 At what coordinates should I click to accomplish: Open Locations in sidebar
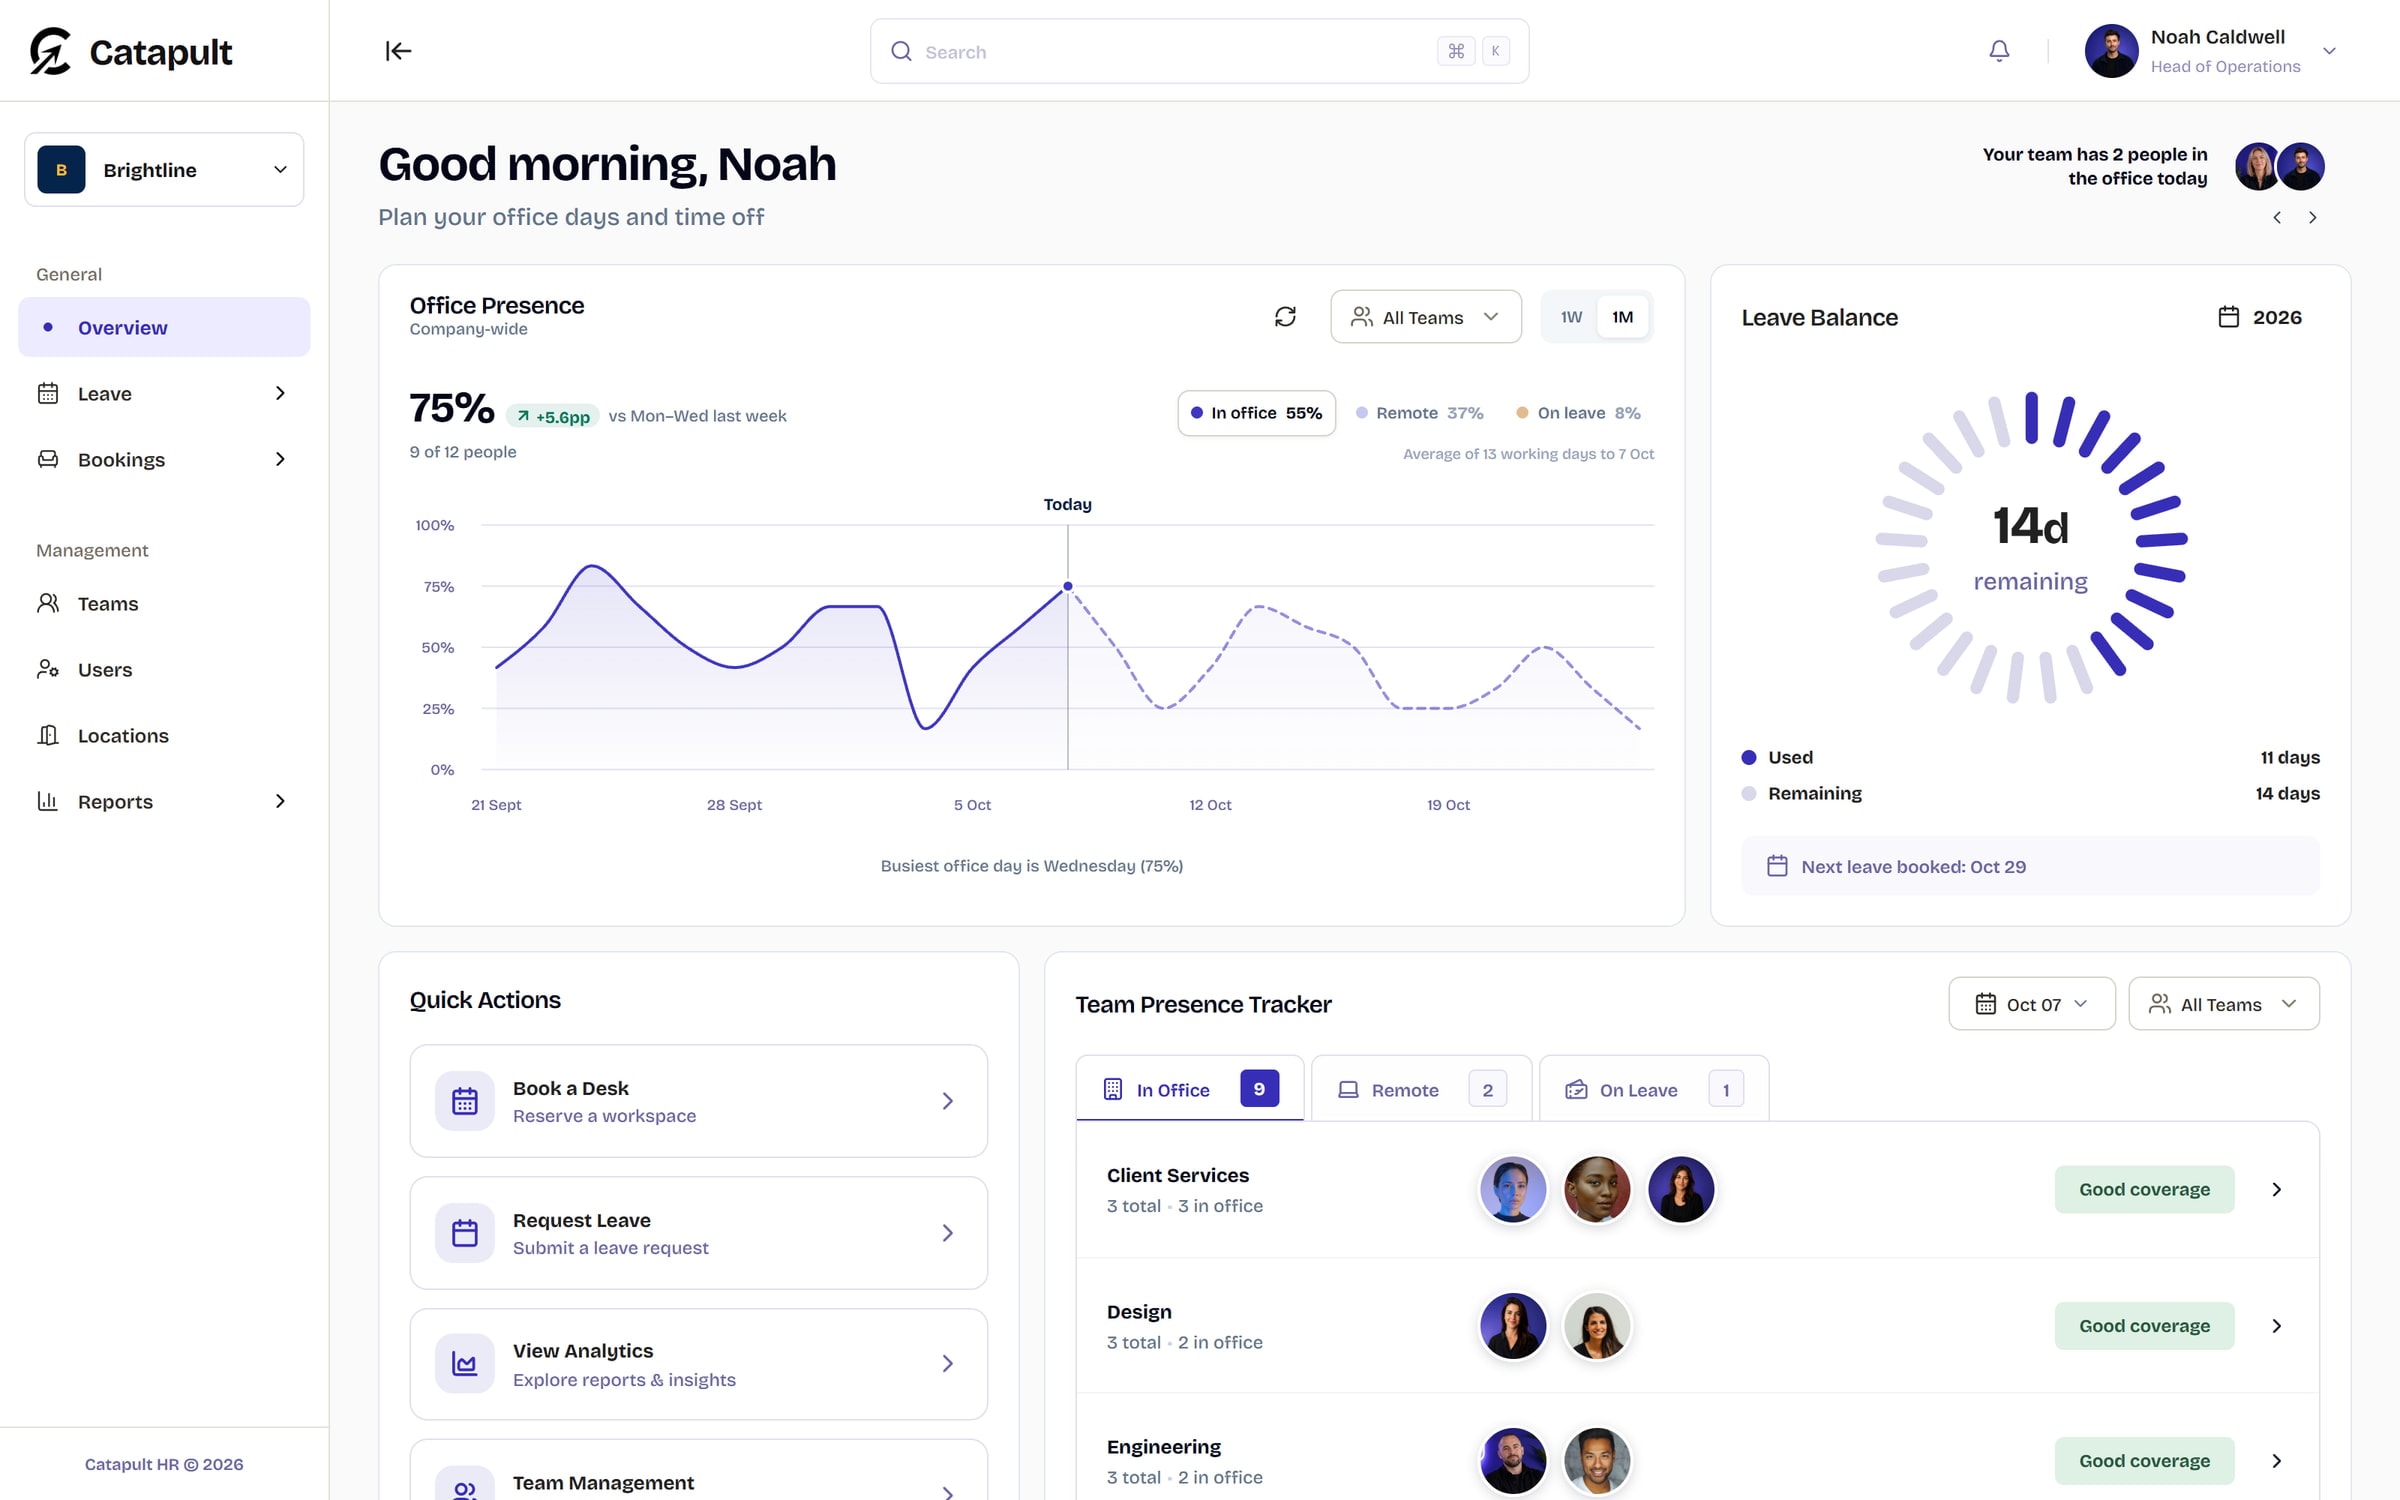point(164,735)
